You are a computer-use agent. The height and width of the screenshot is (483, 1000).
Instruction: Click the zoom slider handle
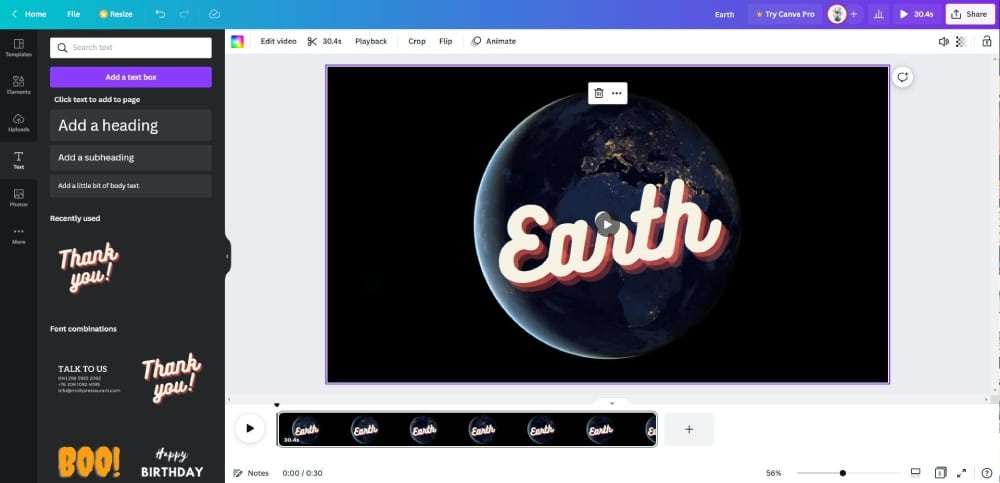click(x=843, y=473)
